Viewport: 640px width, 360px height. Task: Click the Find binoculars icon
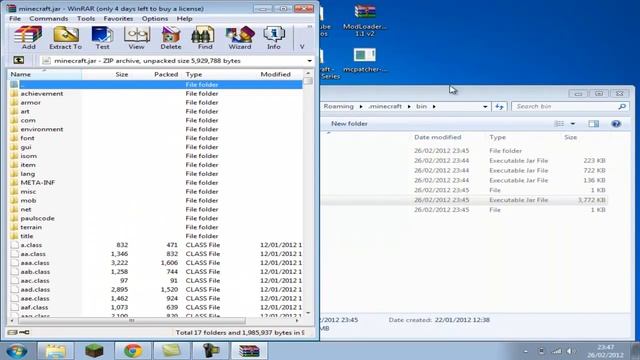[205, 38]
